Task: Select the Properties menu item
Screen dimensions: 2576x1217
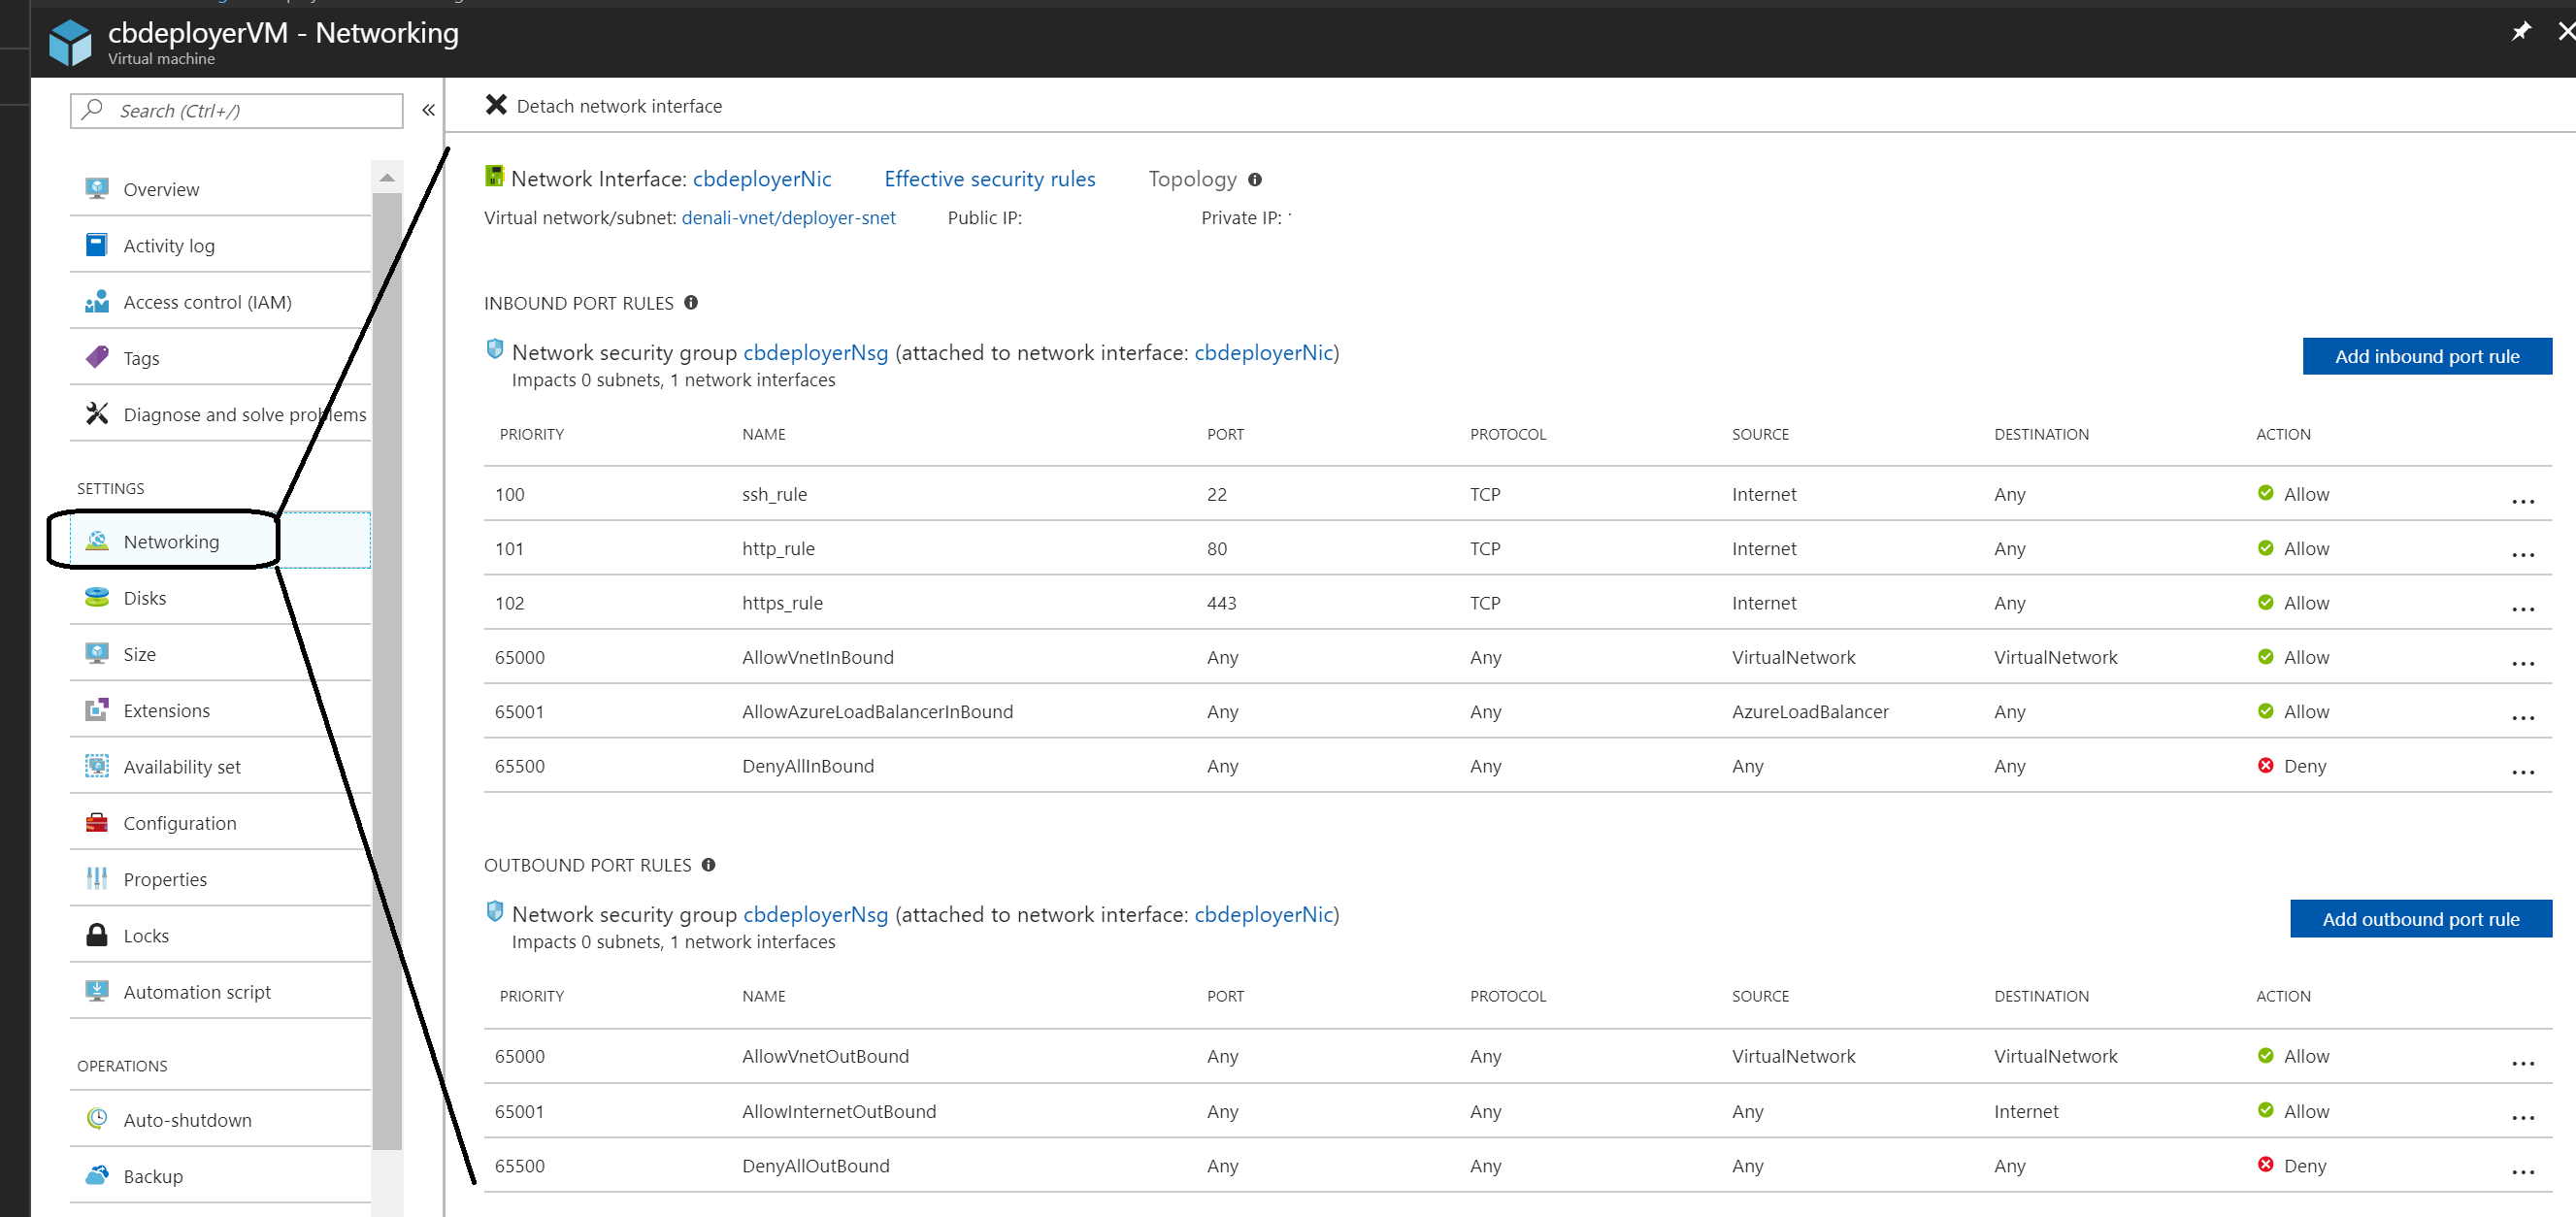Action: tap(220, 878)
